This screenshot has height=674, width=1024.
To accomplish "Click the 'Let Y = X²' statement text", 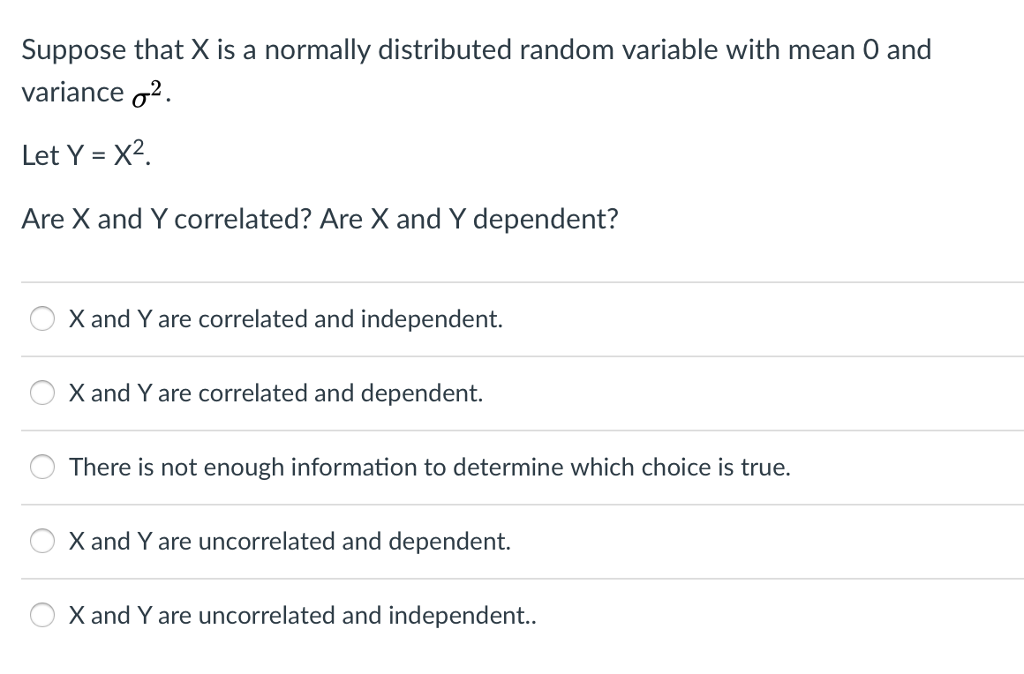I will click(84, 155).
